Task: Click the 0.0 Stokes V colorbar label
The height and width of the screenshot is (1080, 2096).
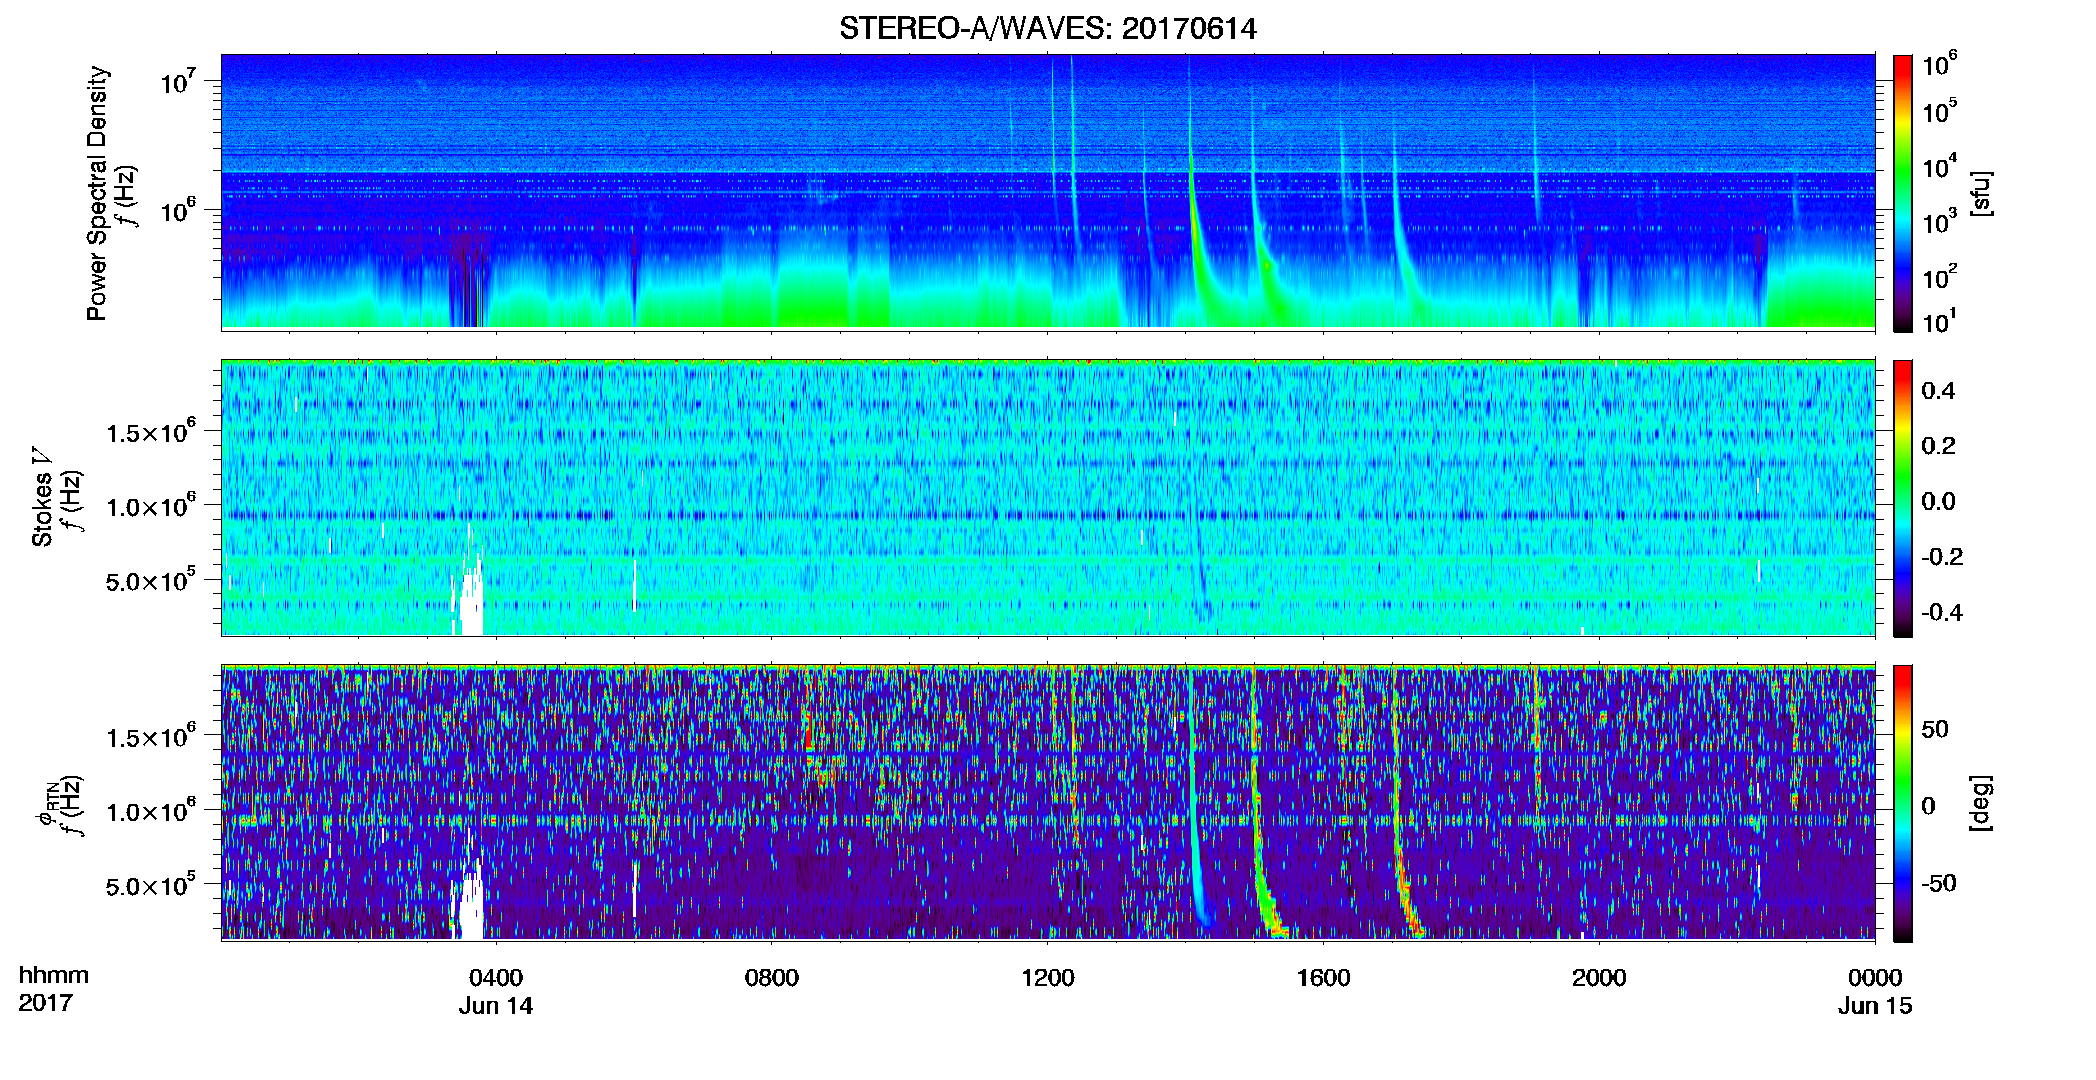Action: [1938, 501]
